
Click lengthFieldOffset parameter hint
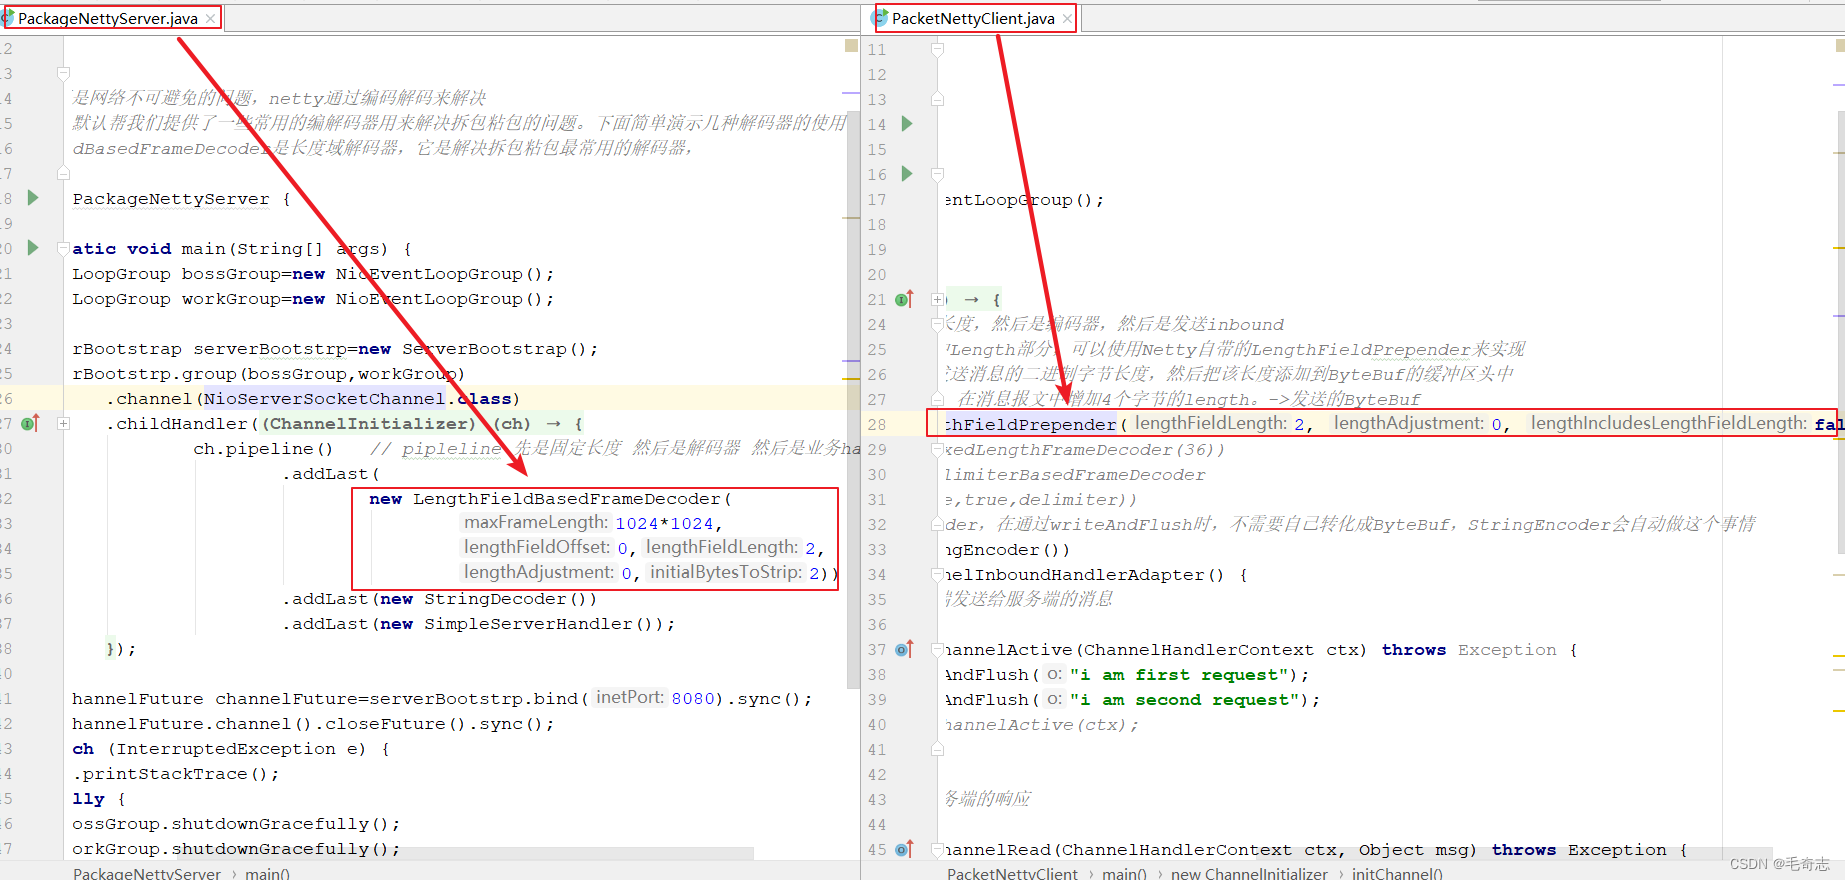click(537, 547)
